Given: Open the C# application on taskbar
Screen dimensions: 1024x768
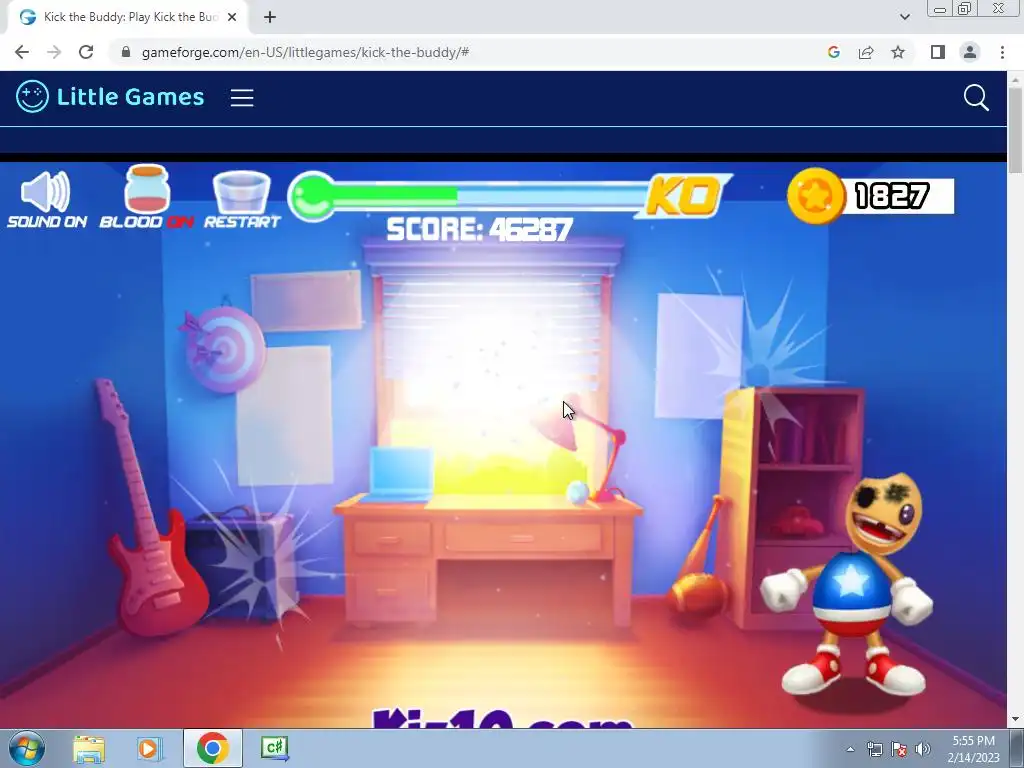Looking at the screenshot, I should (x=274, y=748).
